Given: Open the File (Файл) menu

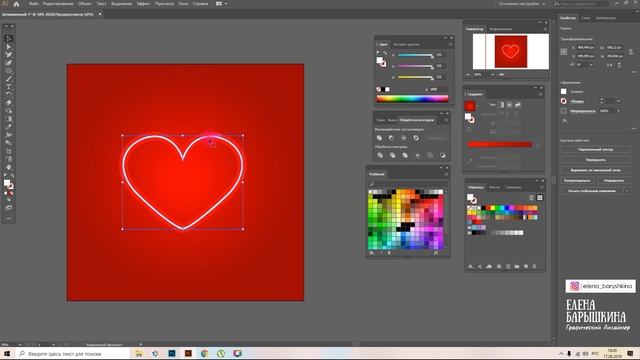Looking at the screenshot, I should click(x=34, y=4).
